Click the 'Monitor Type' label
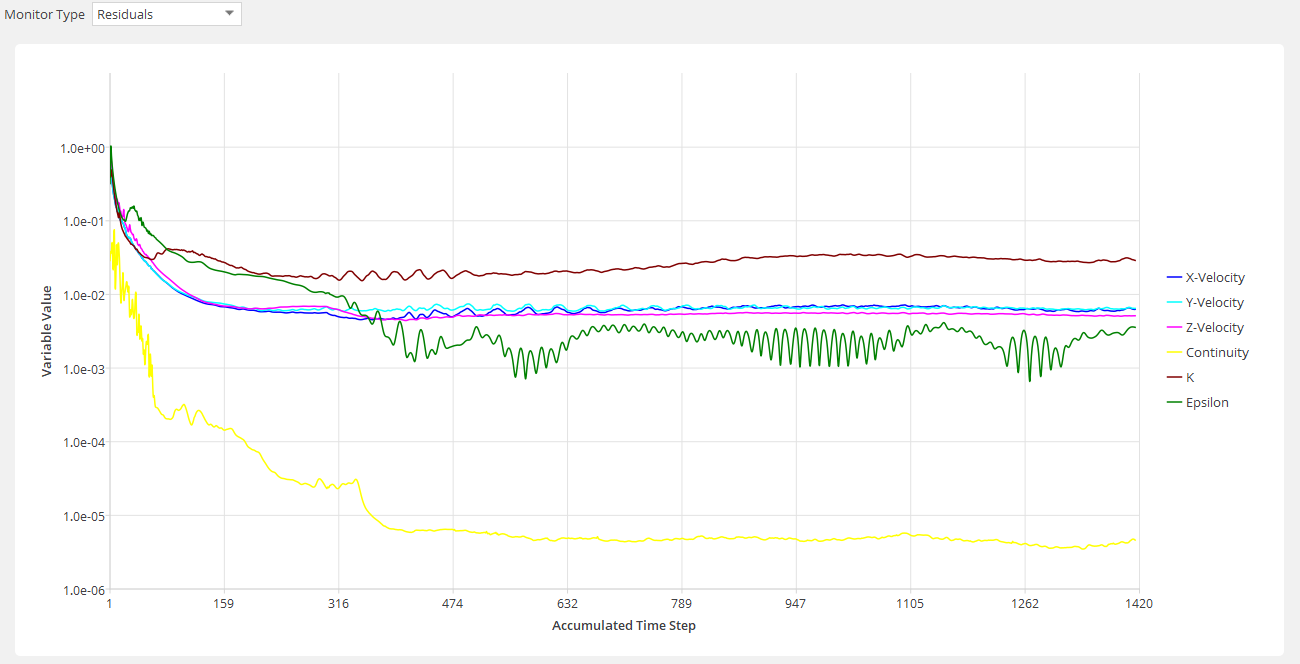 point(44,15)
